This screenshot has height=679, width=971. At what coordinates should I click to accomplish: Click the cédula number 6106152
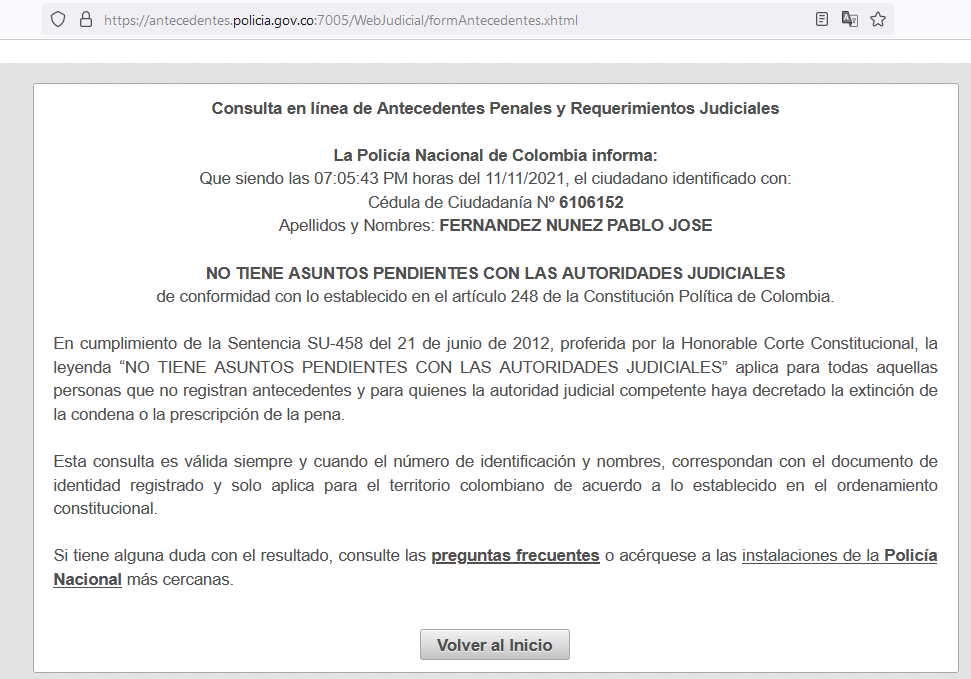point(591,202)
